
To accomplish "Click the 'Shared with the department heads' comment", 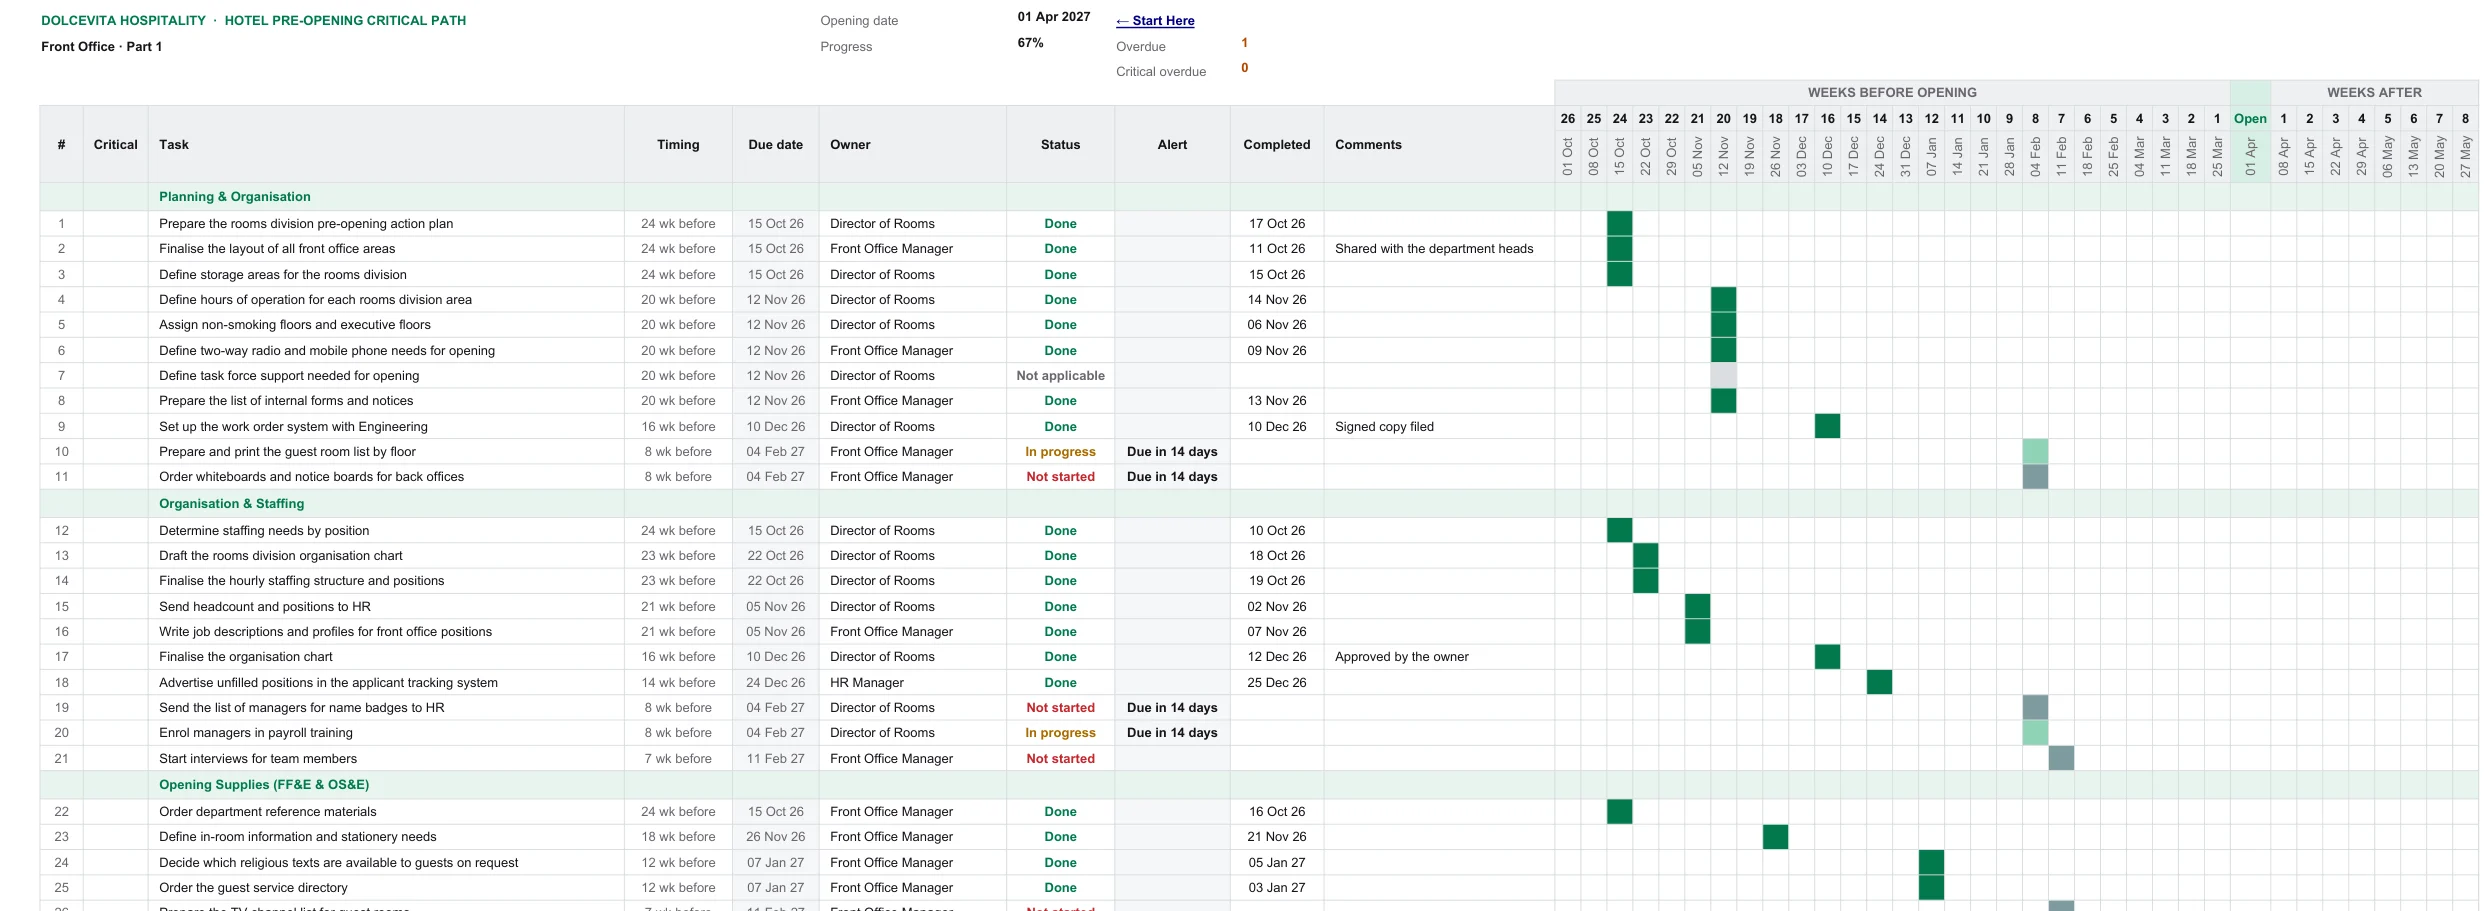I will (1434, 249).
